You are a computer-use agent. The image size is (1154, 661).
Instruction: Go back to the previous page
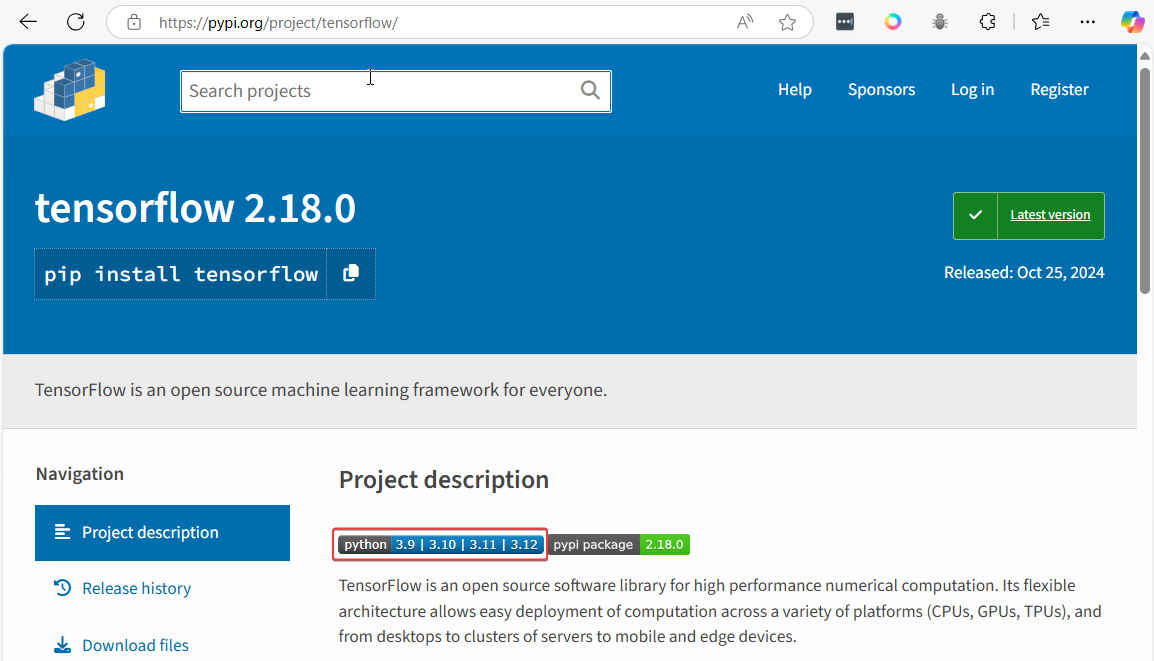[x=28, y=22]
